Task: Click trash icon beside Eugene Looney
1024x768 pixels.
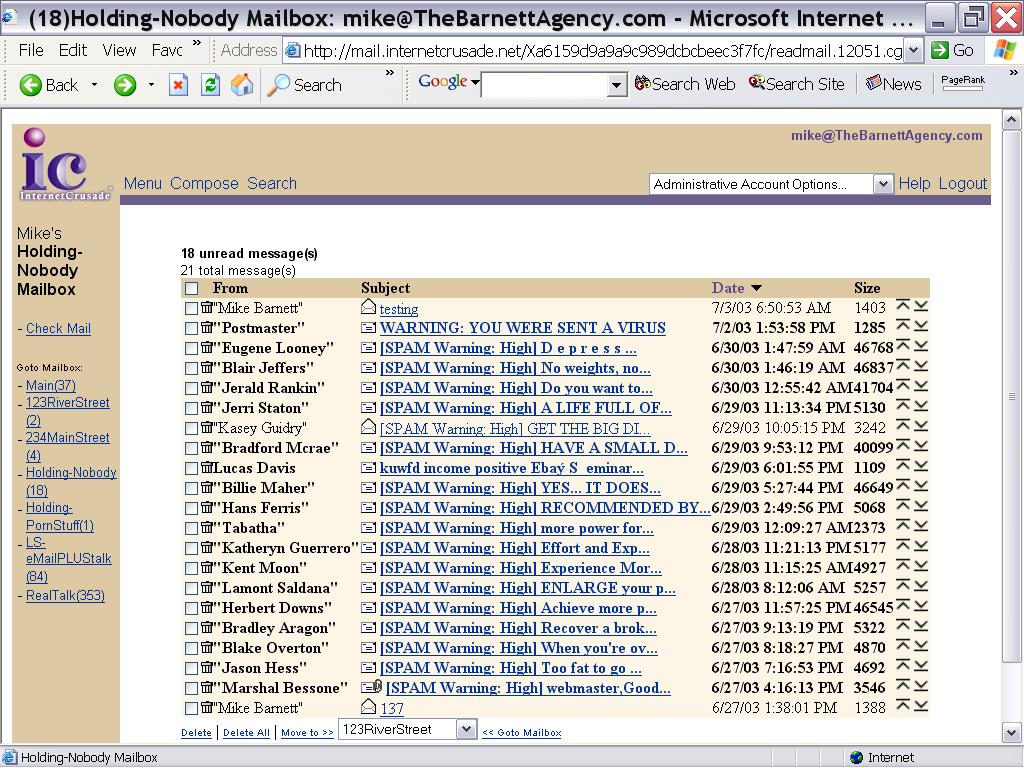Action: pos(206,347)
